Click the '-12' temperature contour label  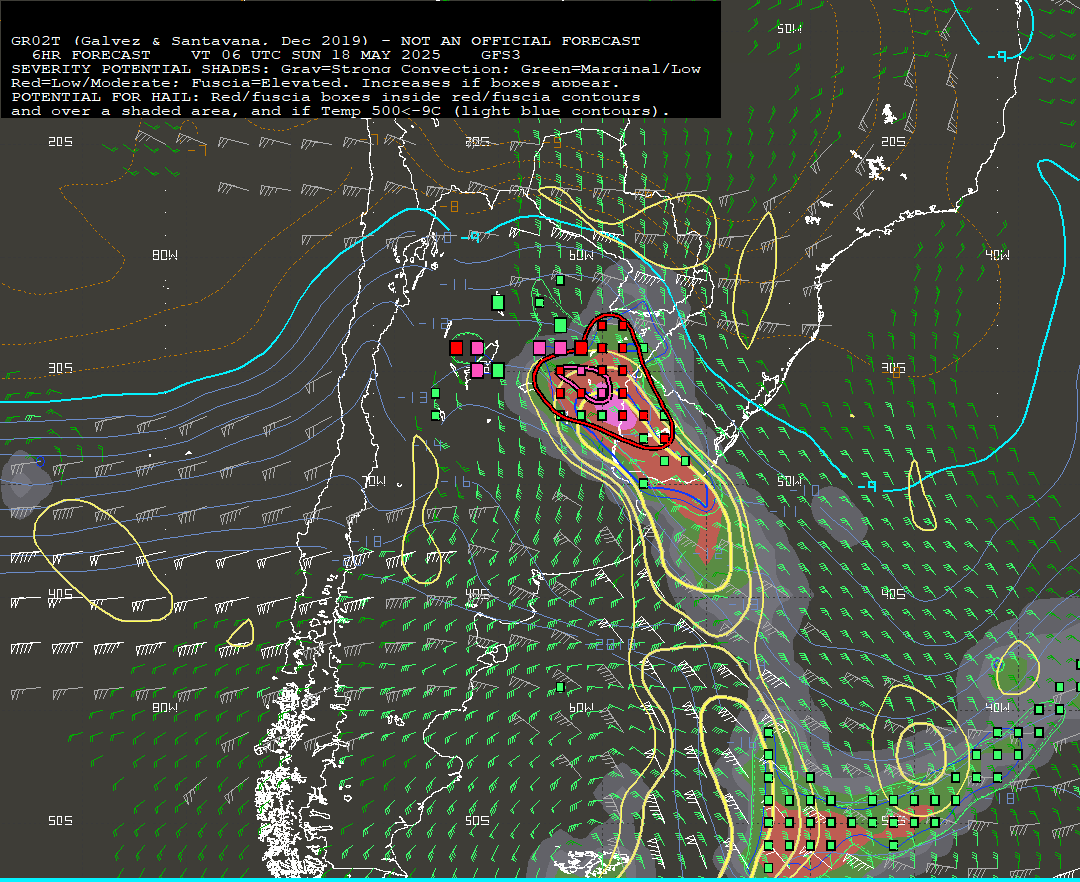tap(435, 324)
